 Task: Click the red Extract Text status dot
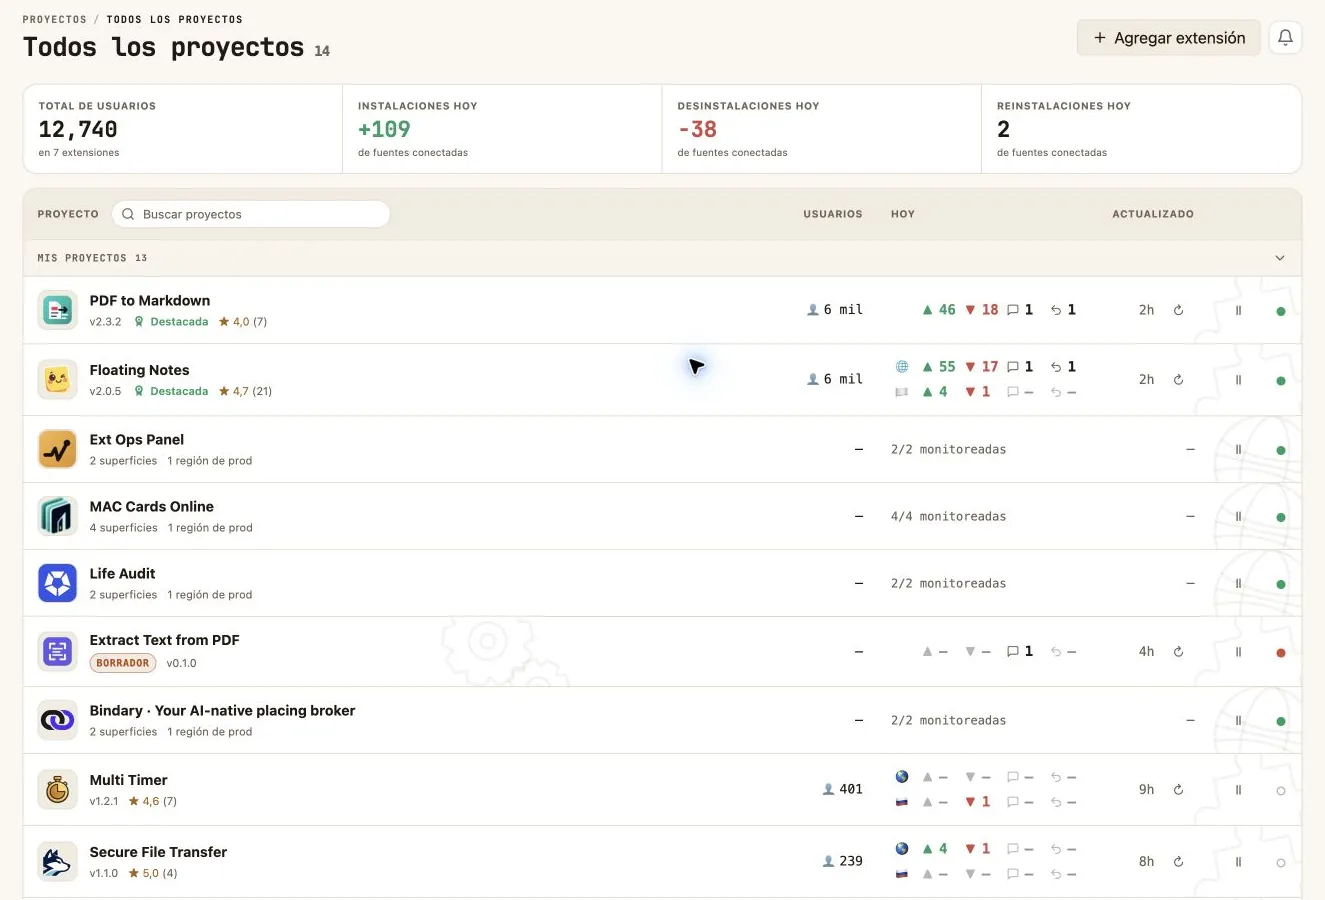(1281, 653)
